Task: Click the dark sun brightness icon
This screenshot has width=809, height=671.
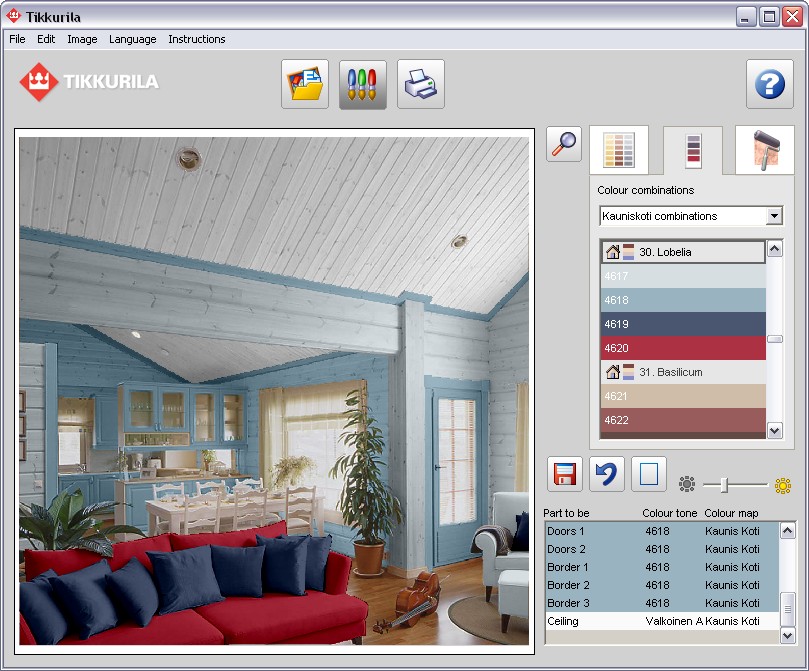Action: [x=687, y=484]
